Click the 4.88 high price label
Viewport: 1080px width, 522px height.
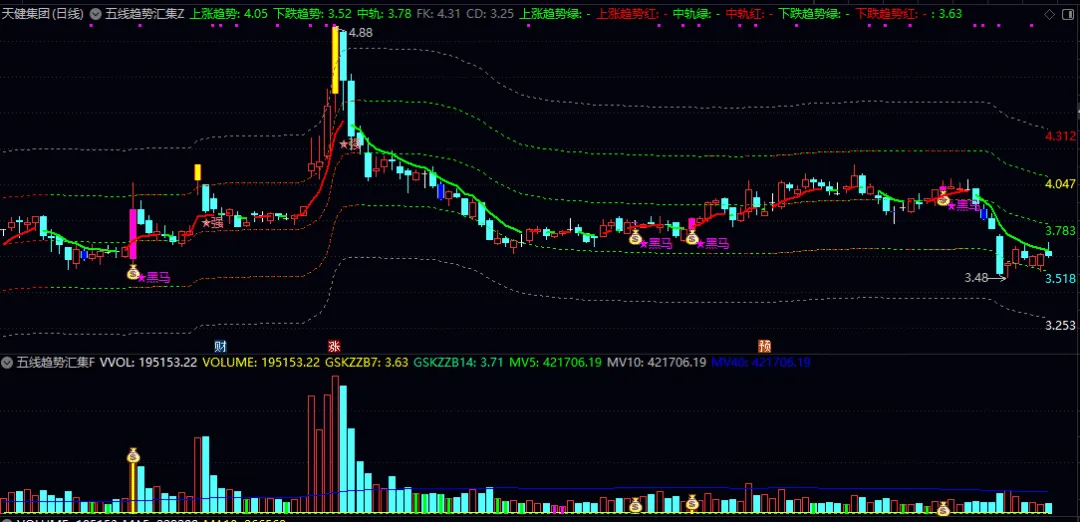coord(361,33)
